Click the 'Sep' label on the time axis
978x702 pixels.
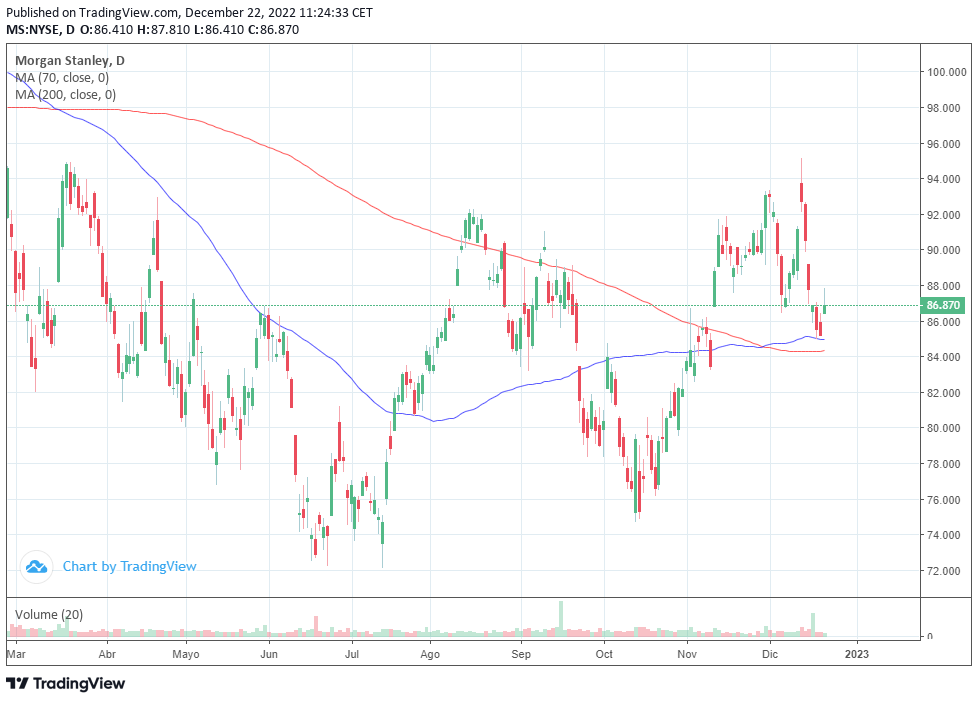tap(521, 654)
